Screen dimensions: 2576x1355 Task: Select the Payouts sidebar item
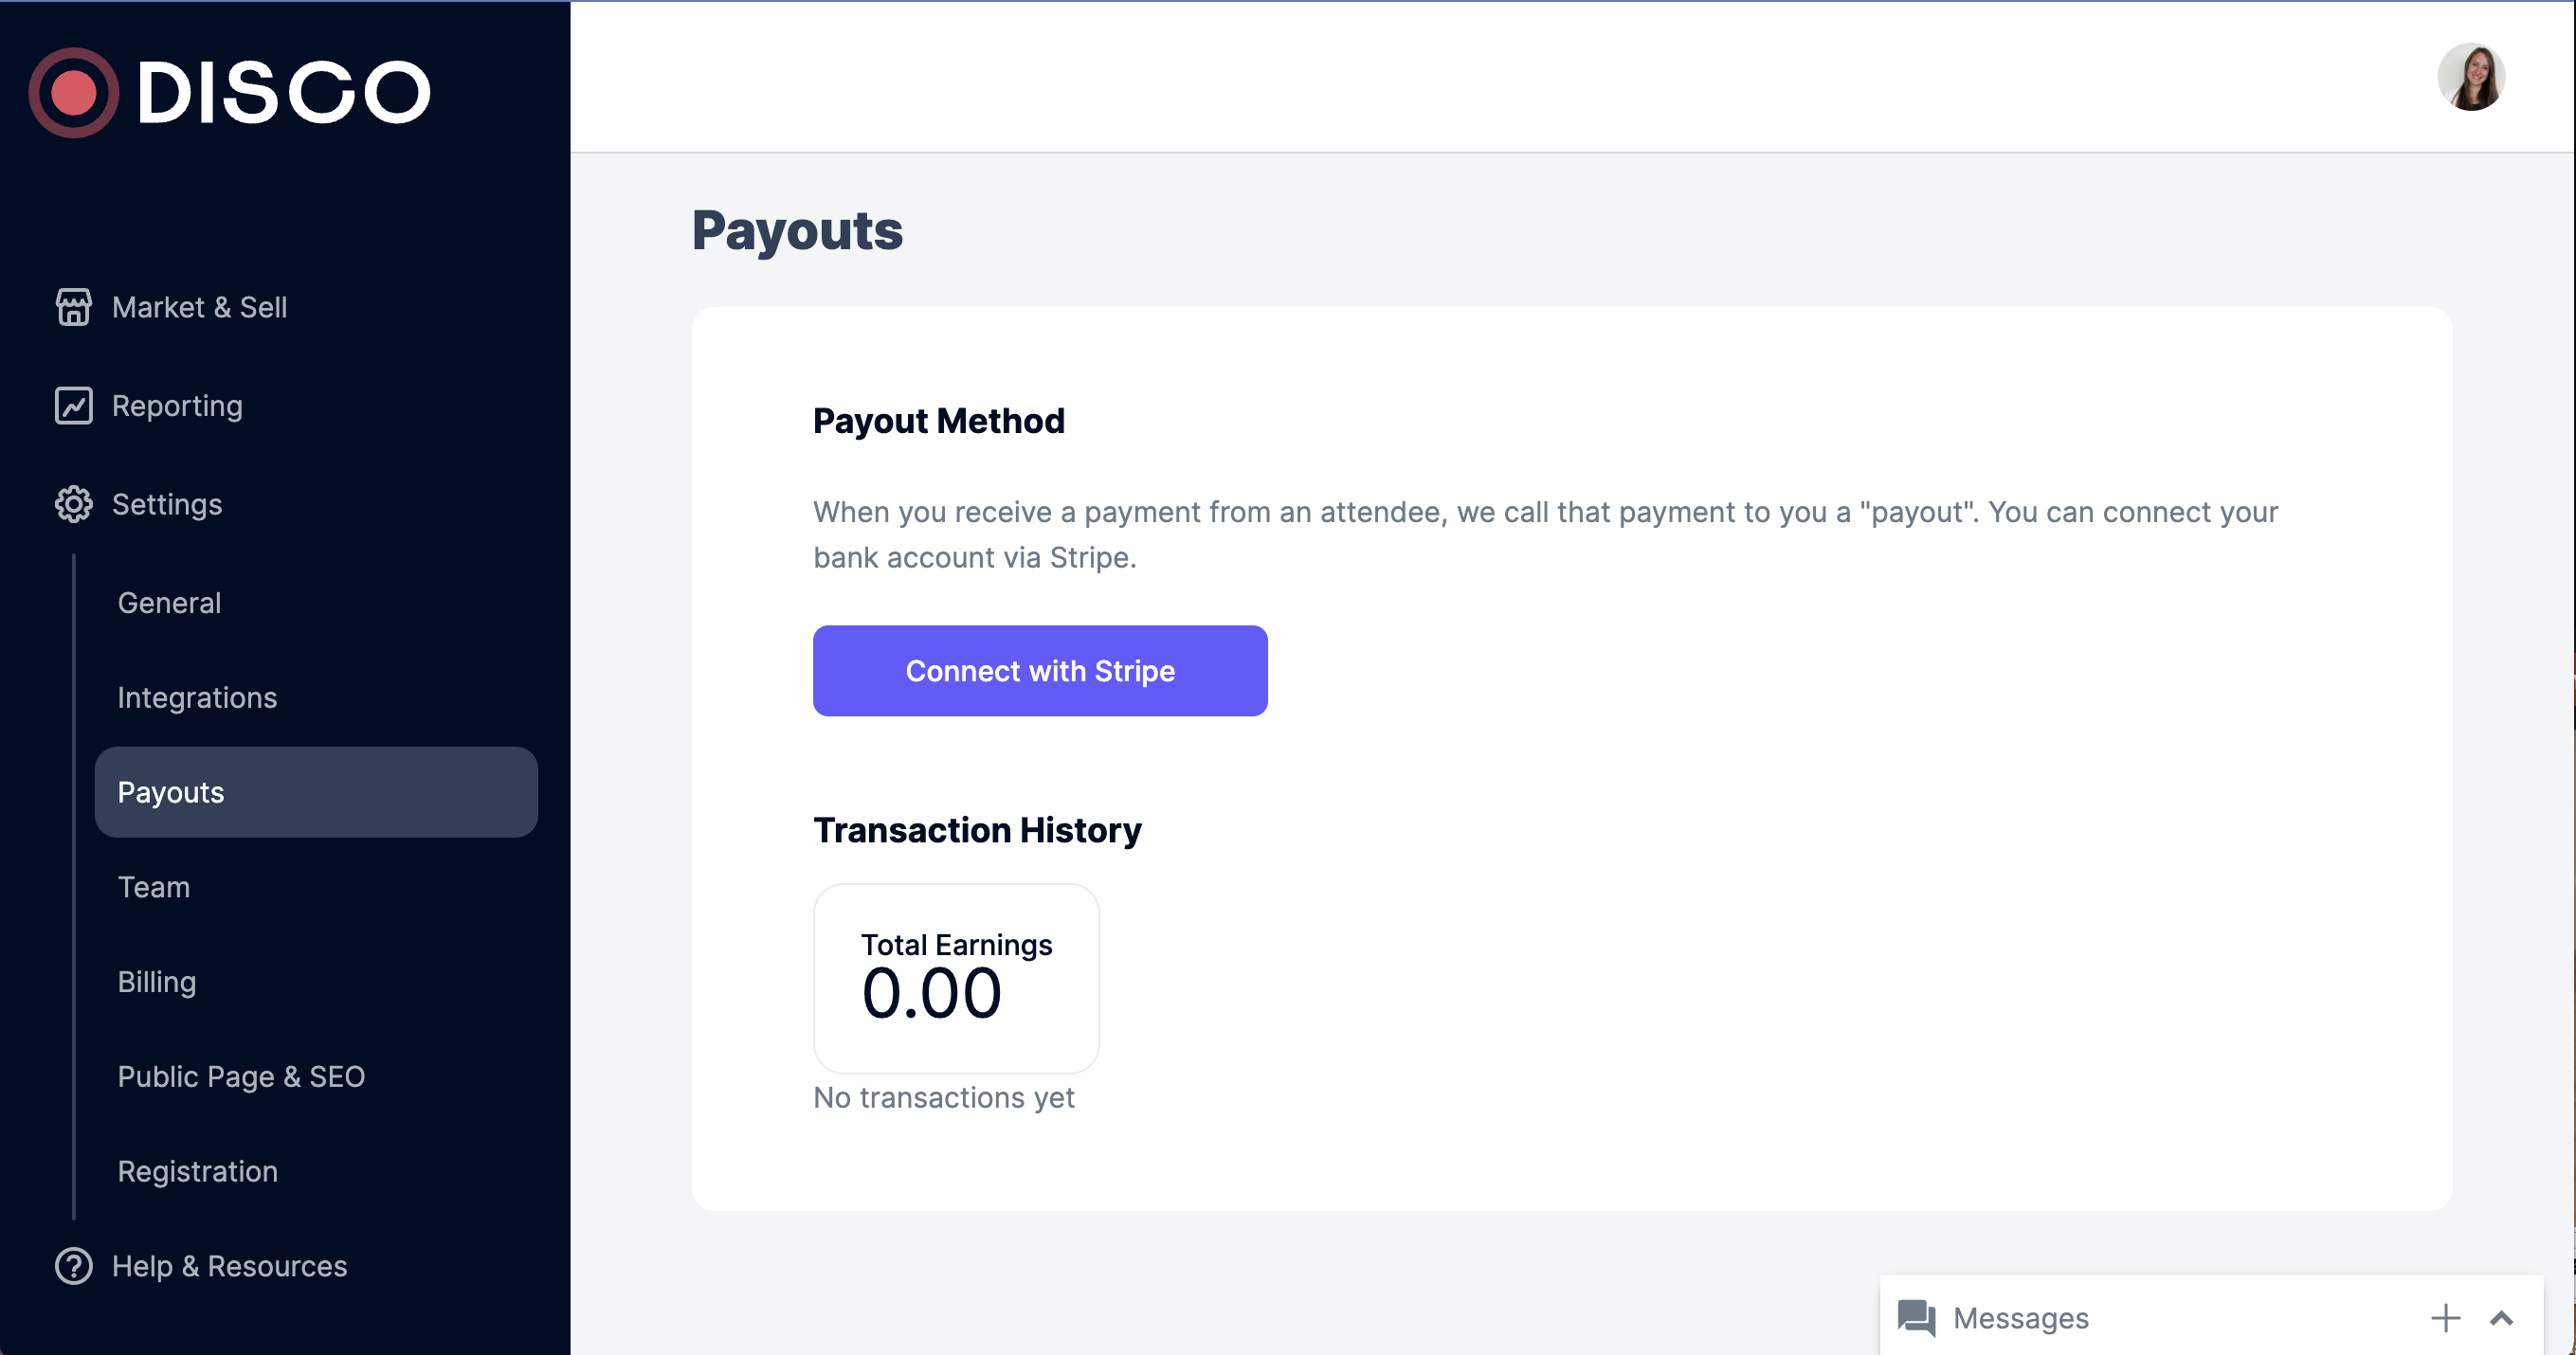316,792
